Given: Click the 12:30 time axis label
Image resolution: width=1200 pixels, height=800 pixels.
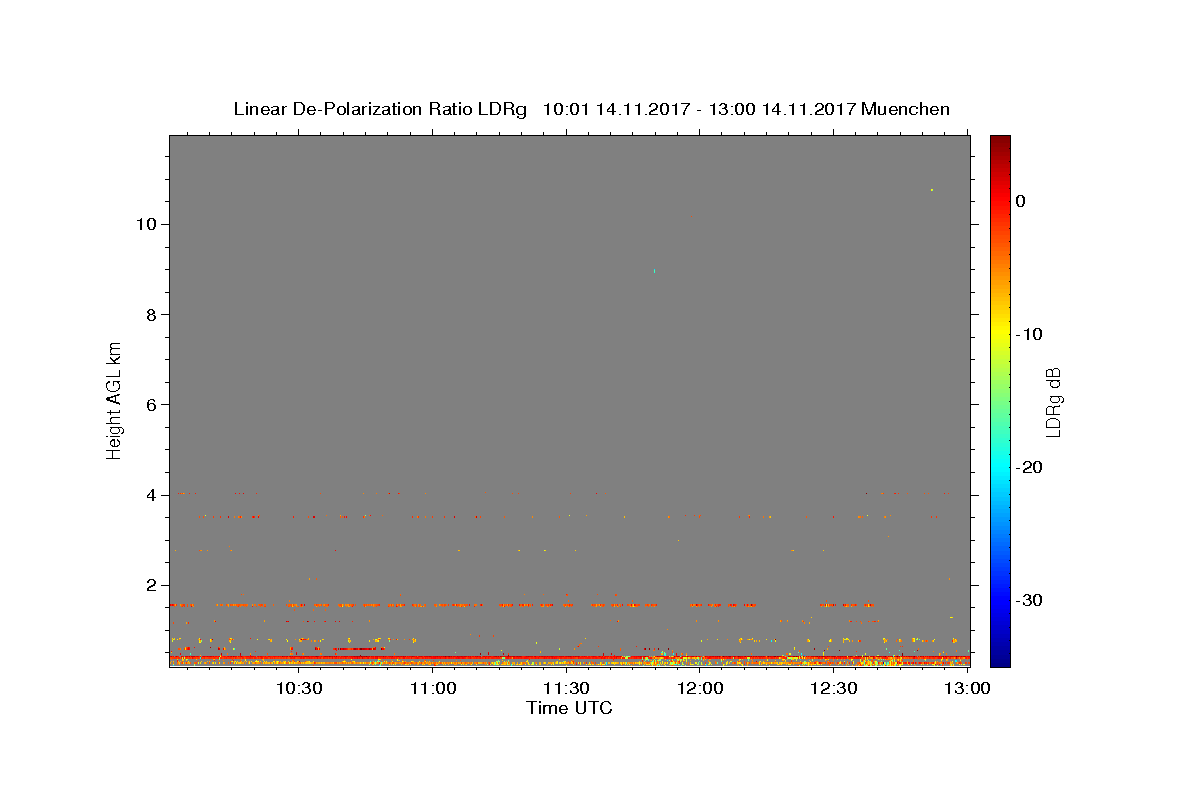Looking at the screenshot, I should click(x=834, y=688).
